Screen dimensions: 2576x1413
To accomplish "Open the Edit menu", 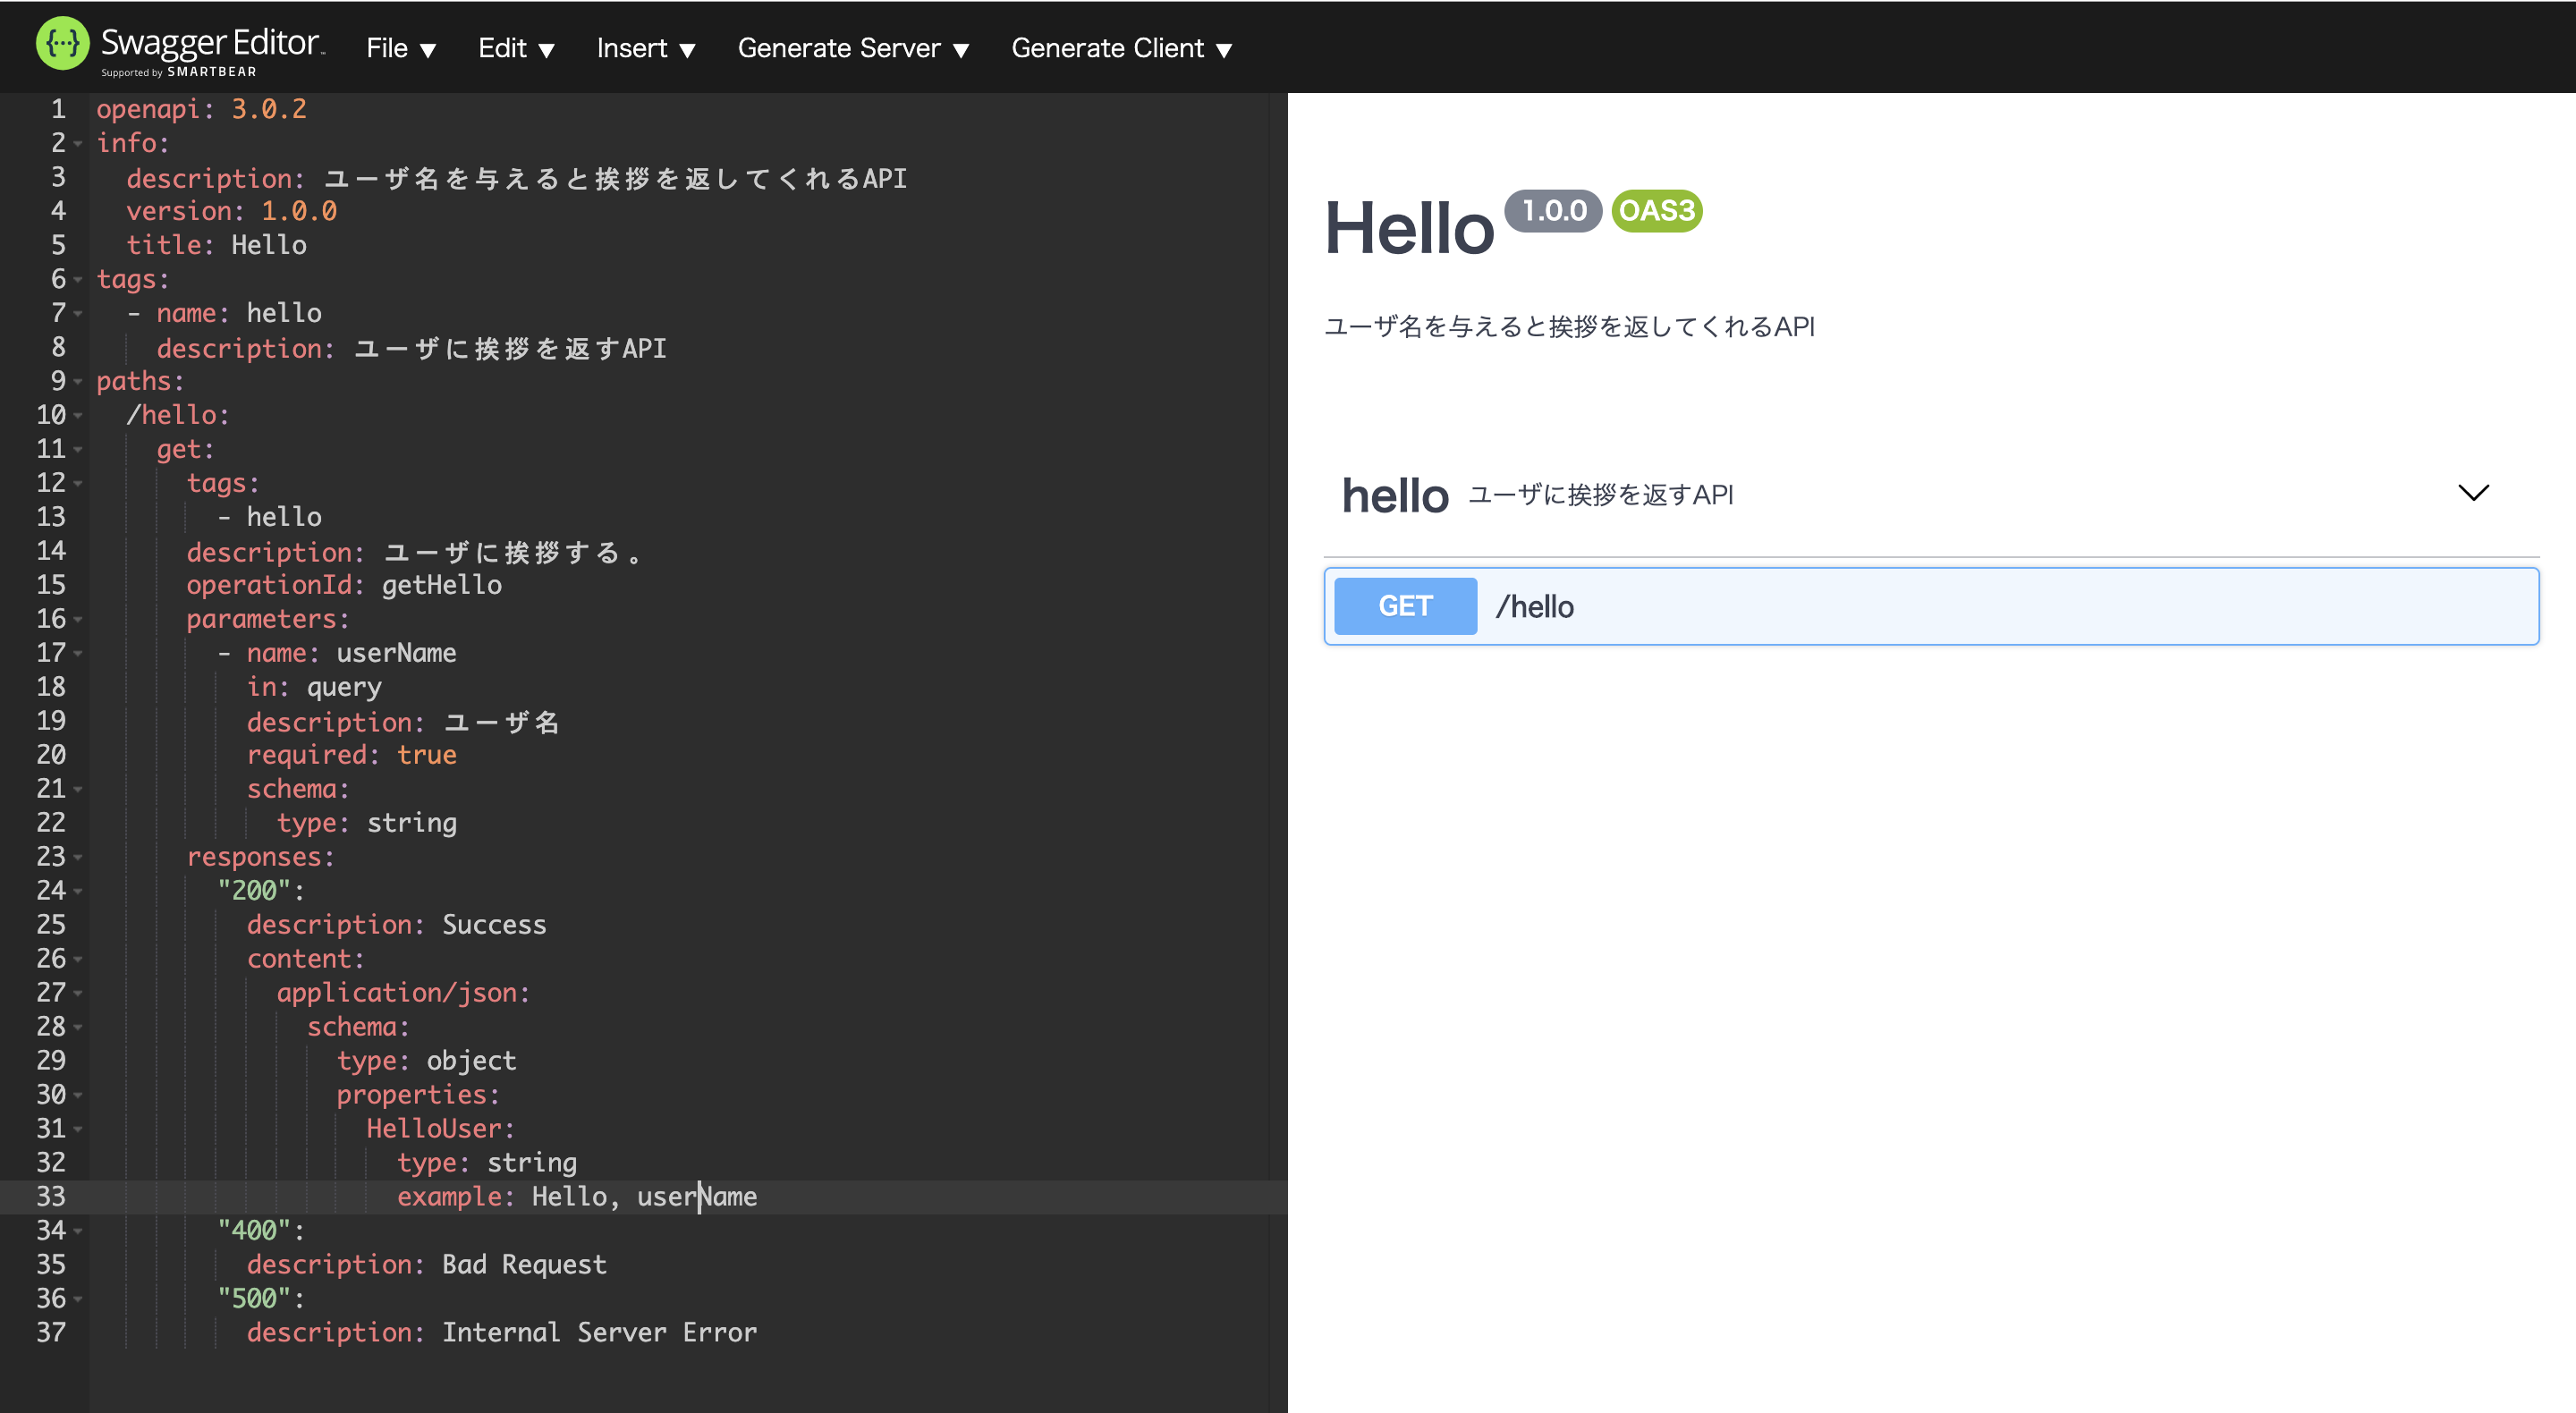I will point(515,47).
